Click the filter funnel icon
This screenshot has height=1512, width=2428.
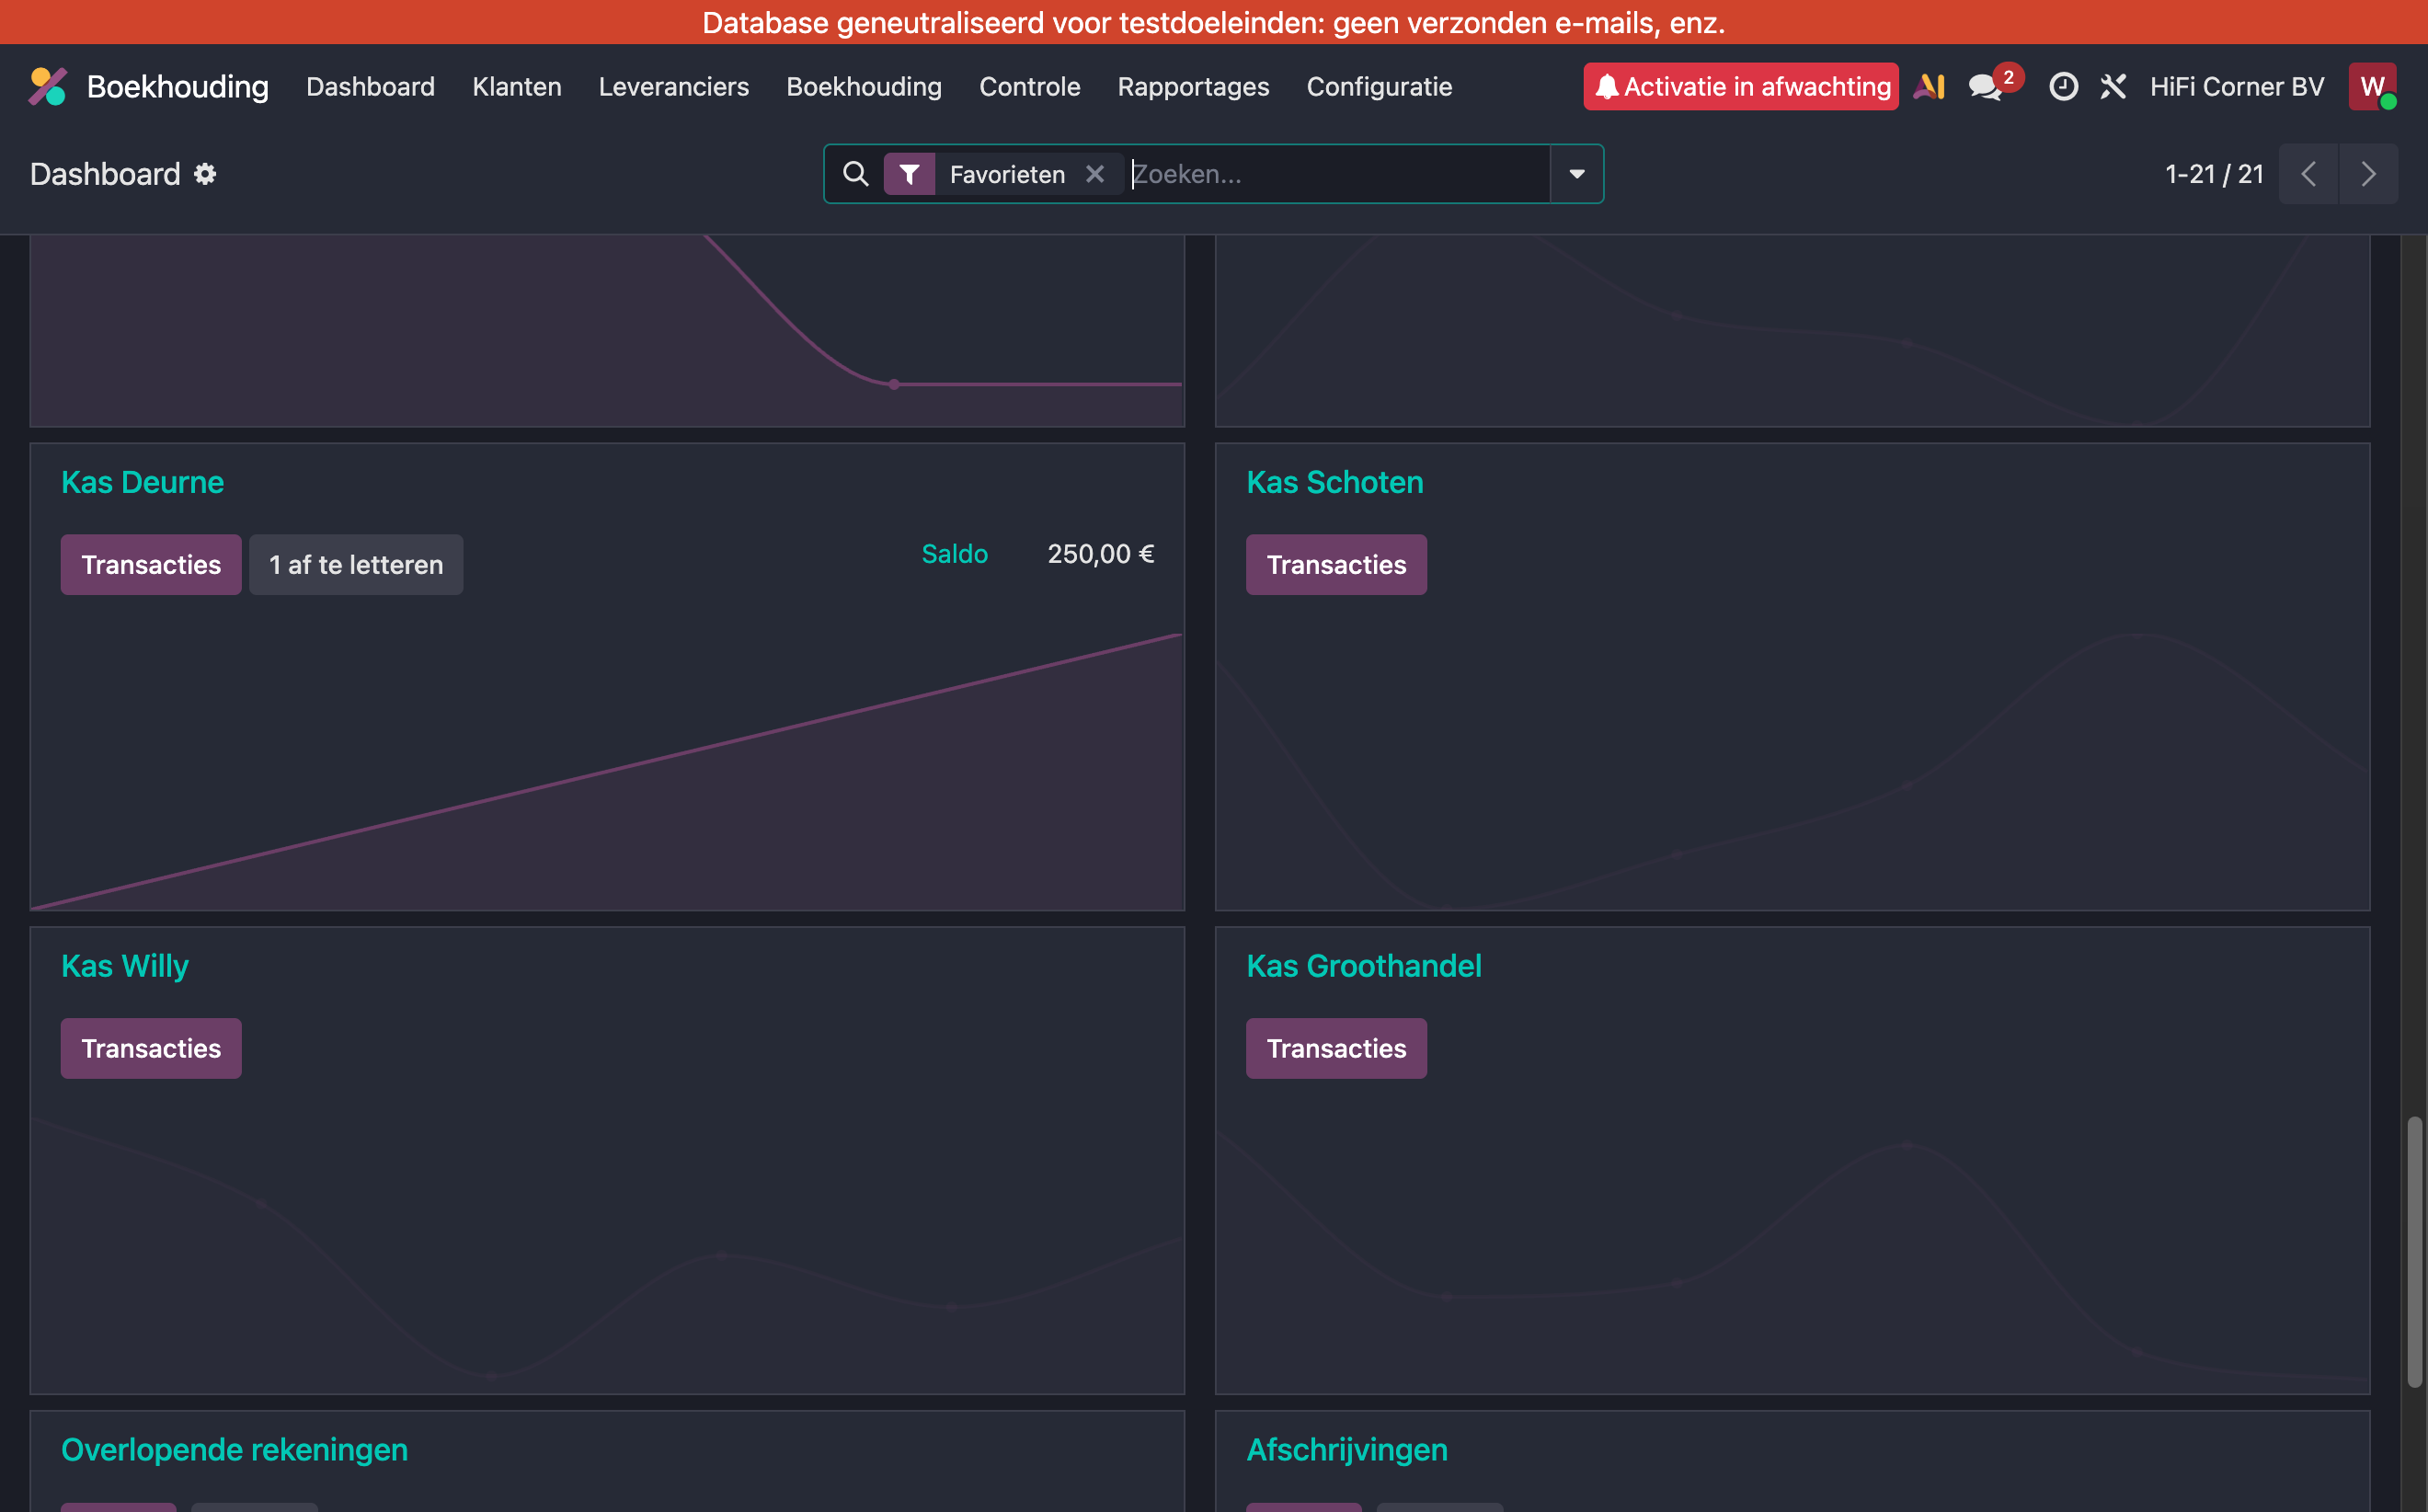[909, 174]
